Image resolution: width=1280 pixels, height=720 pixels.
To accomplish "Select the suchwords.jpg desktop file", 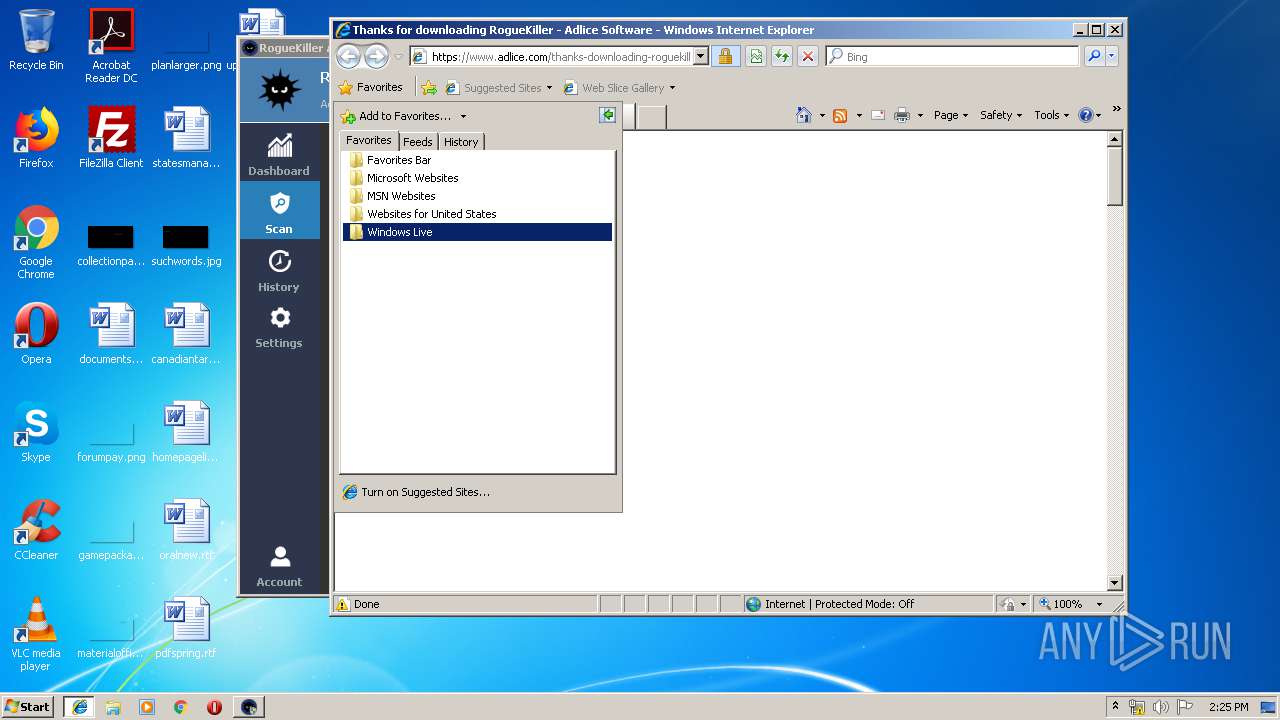I will pyautogui.click(x=186, y=245).
